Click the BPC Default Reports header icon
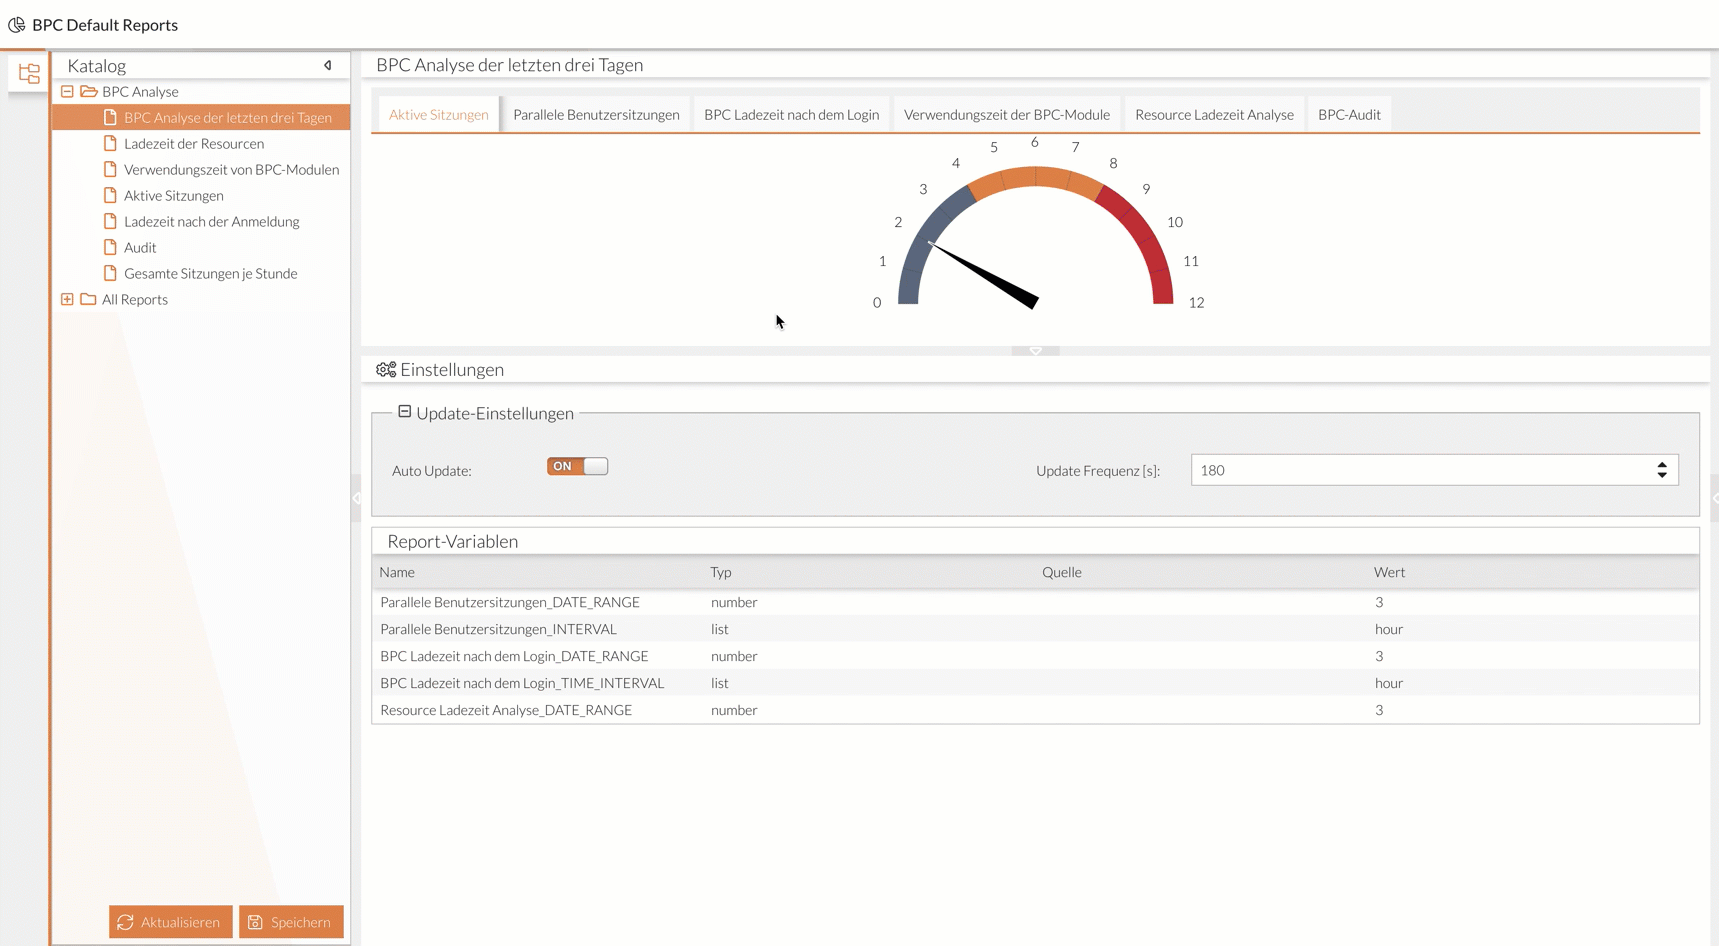 click(x=16, y=25)
